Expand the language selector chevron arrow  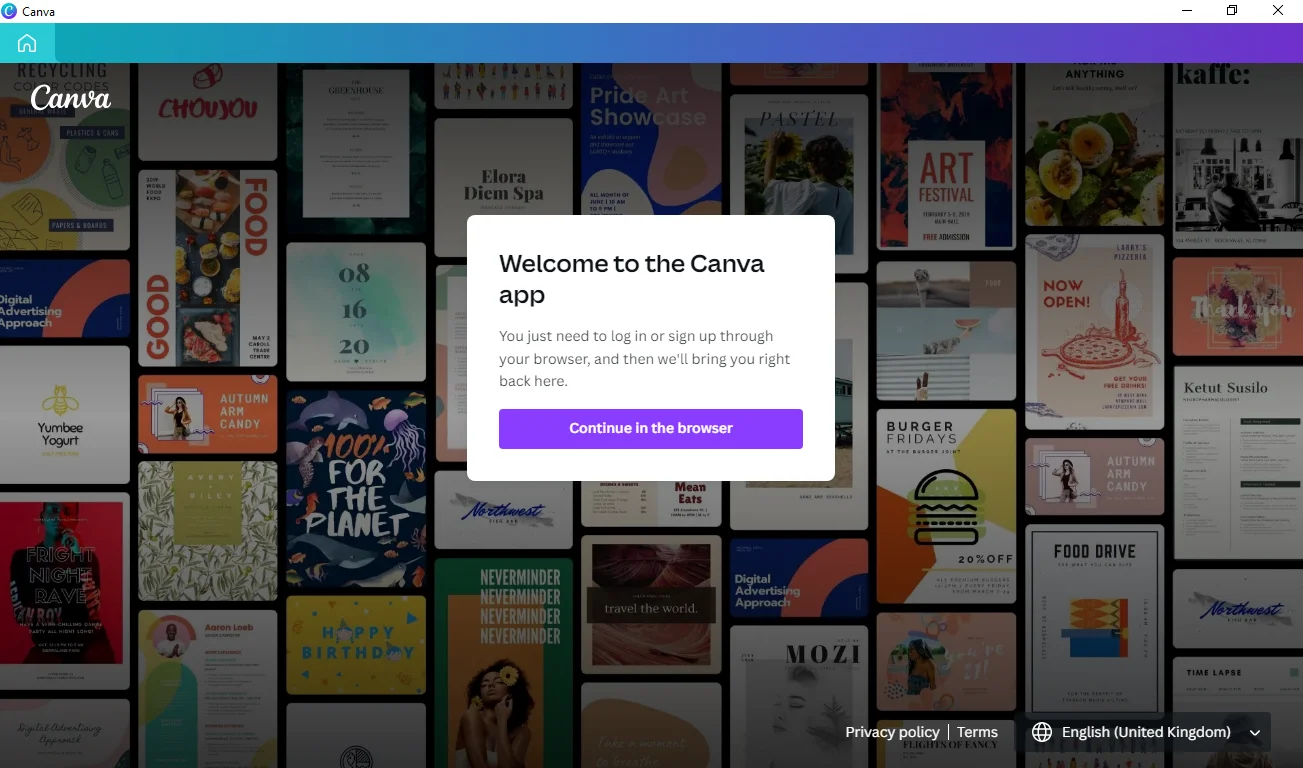point(1255,733)
